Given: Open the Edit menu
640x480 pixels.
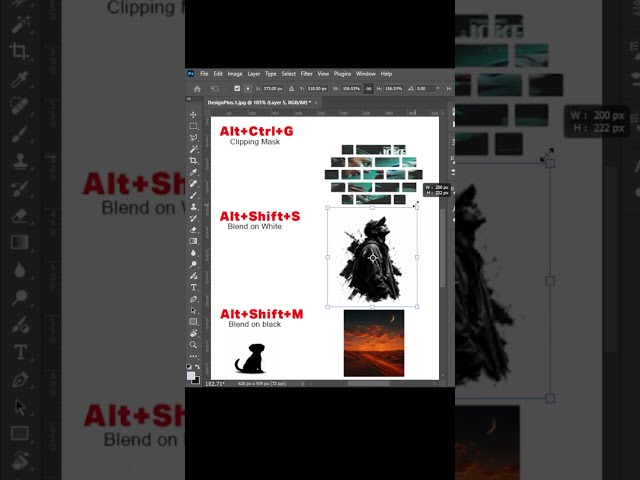Looking at the screenshot, I should [218, 74].
